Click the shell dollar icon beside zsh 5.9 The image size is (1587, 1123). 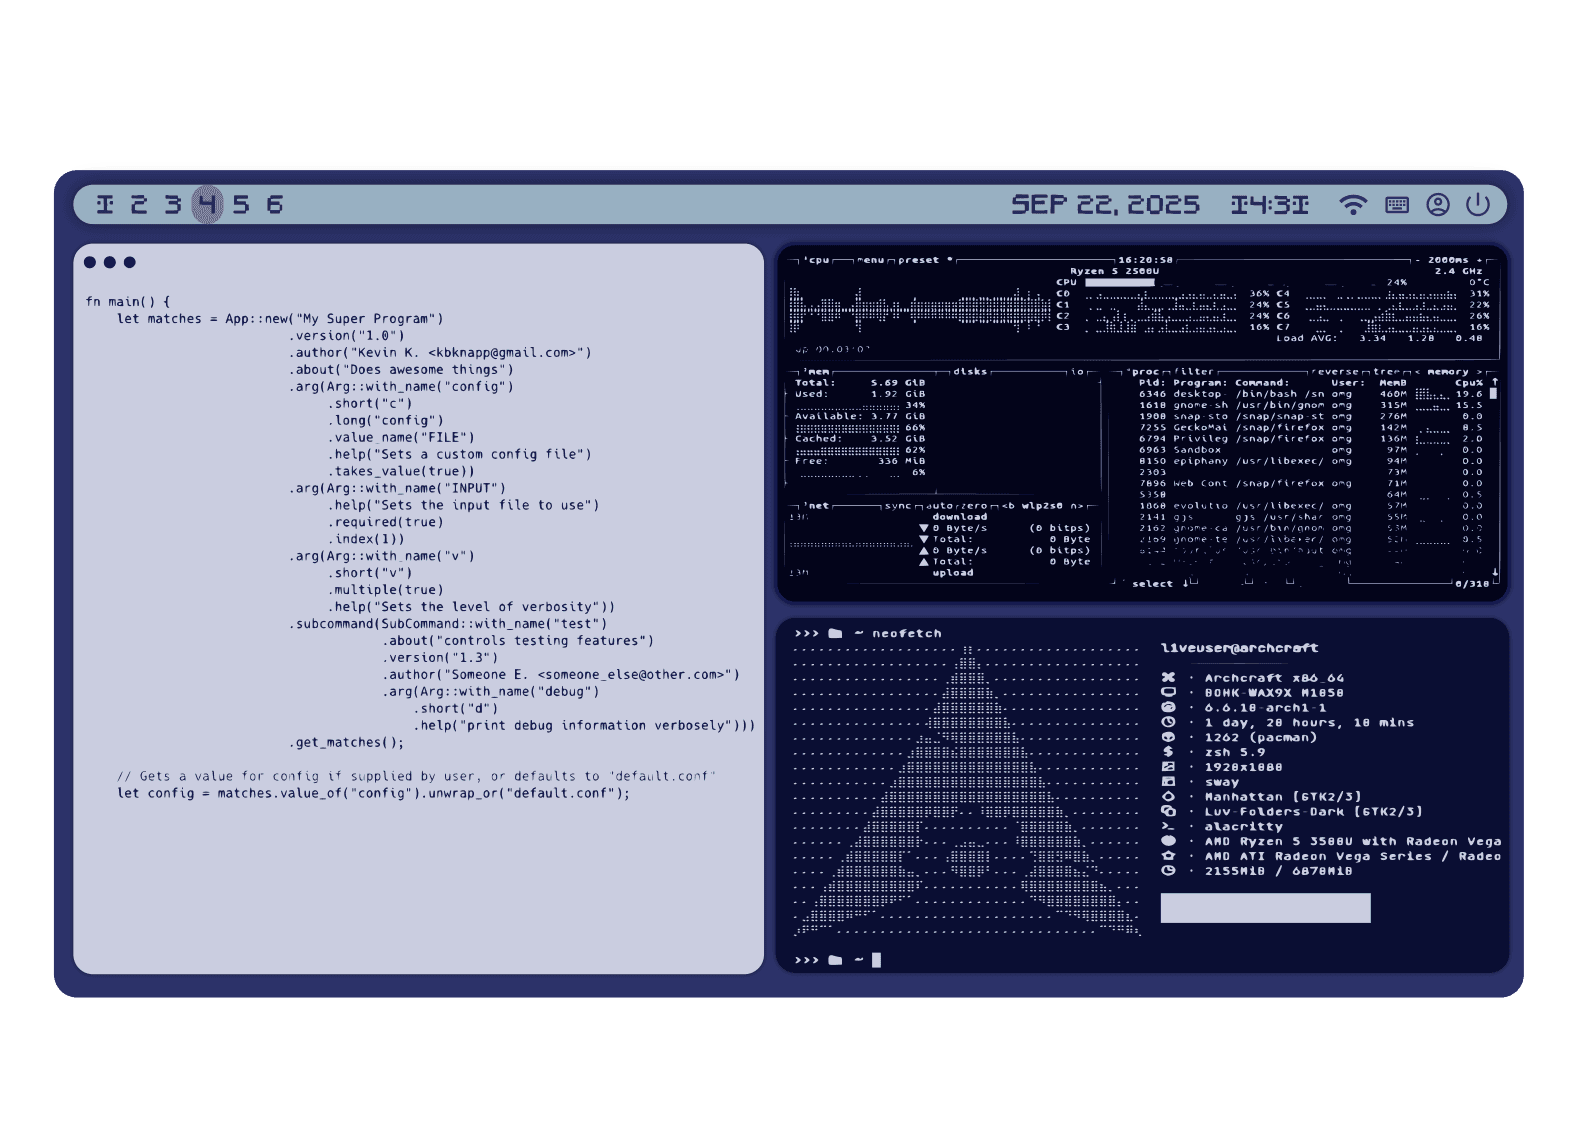pyautogui.click(x=1168, y=751)
